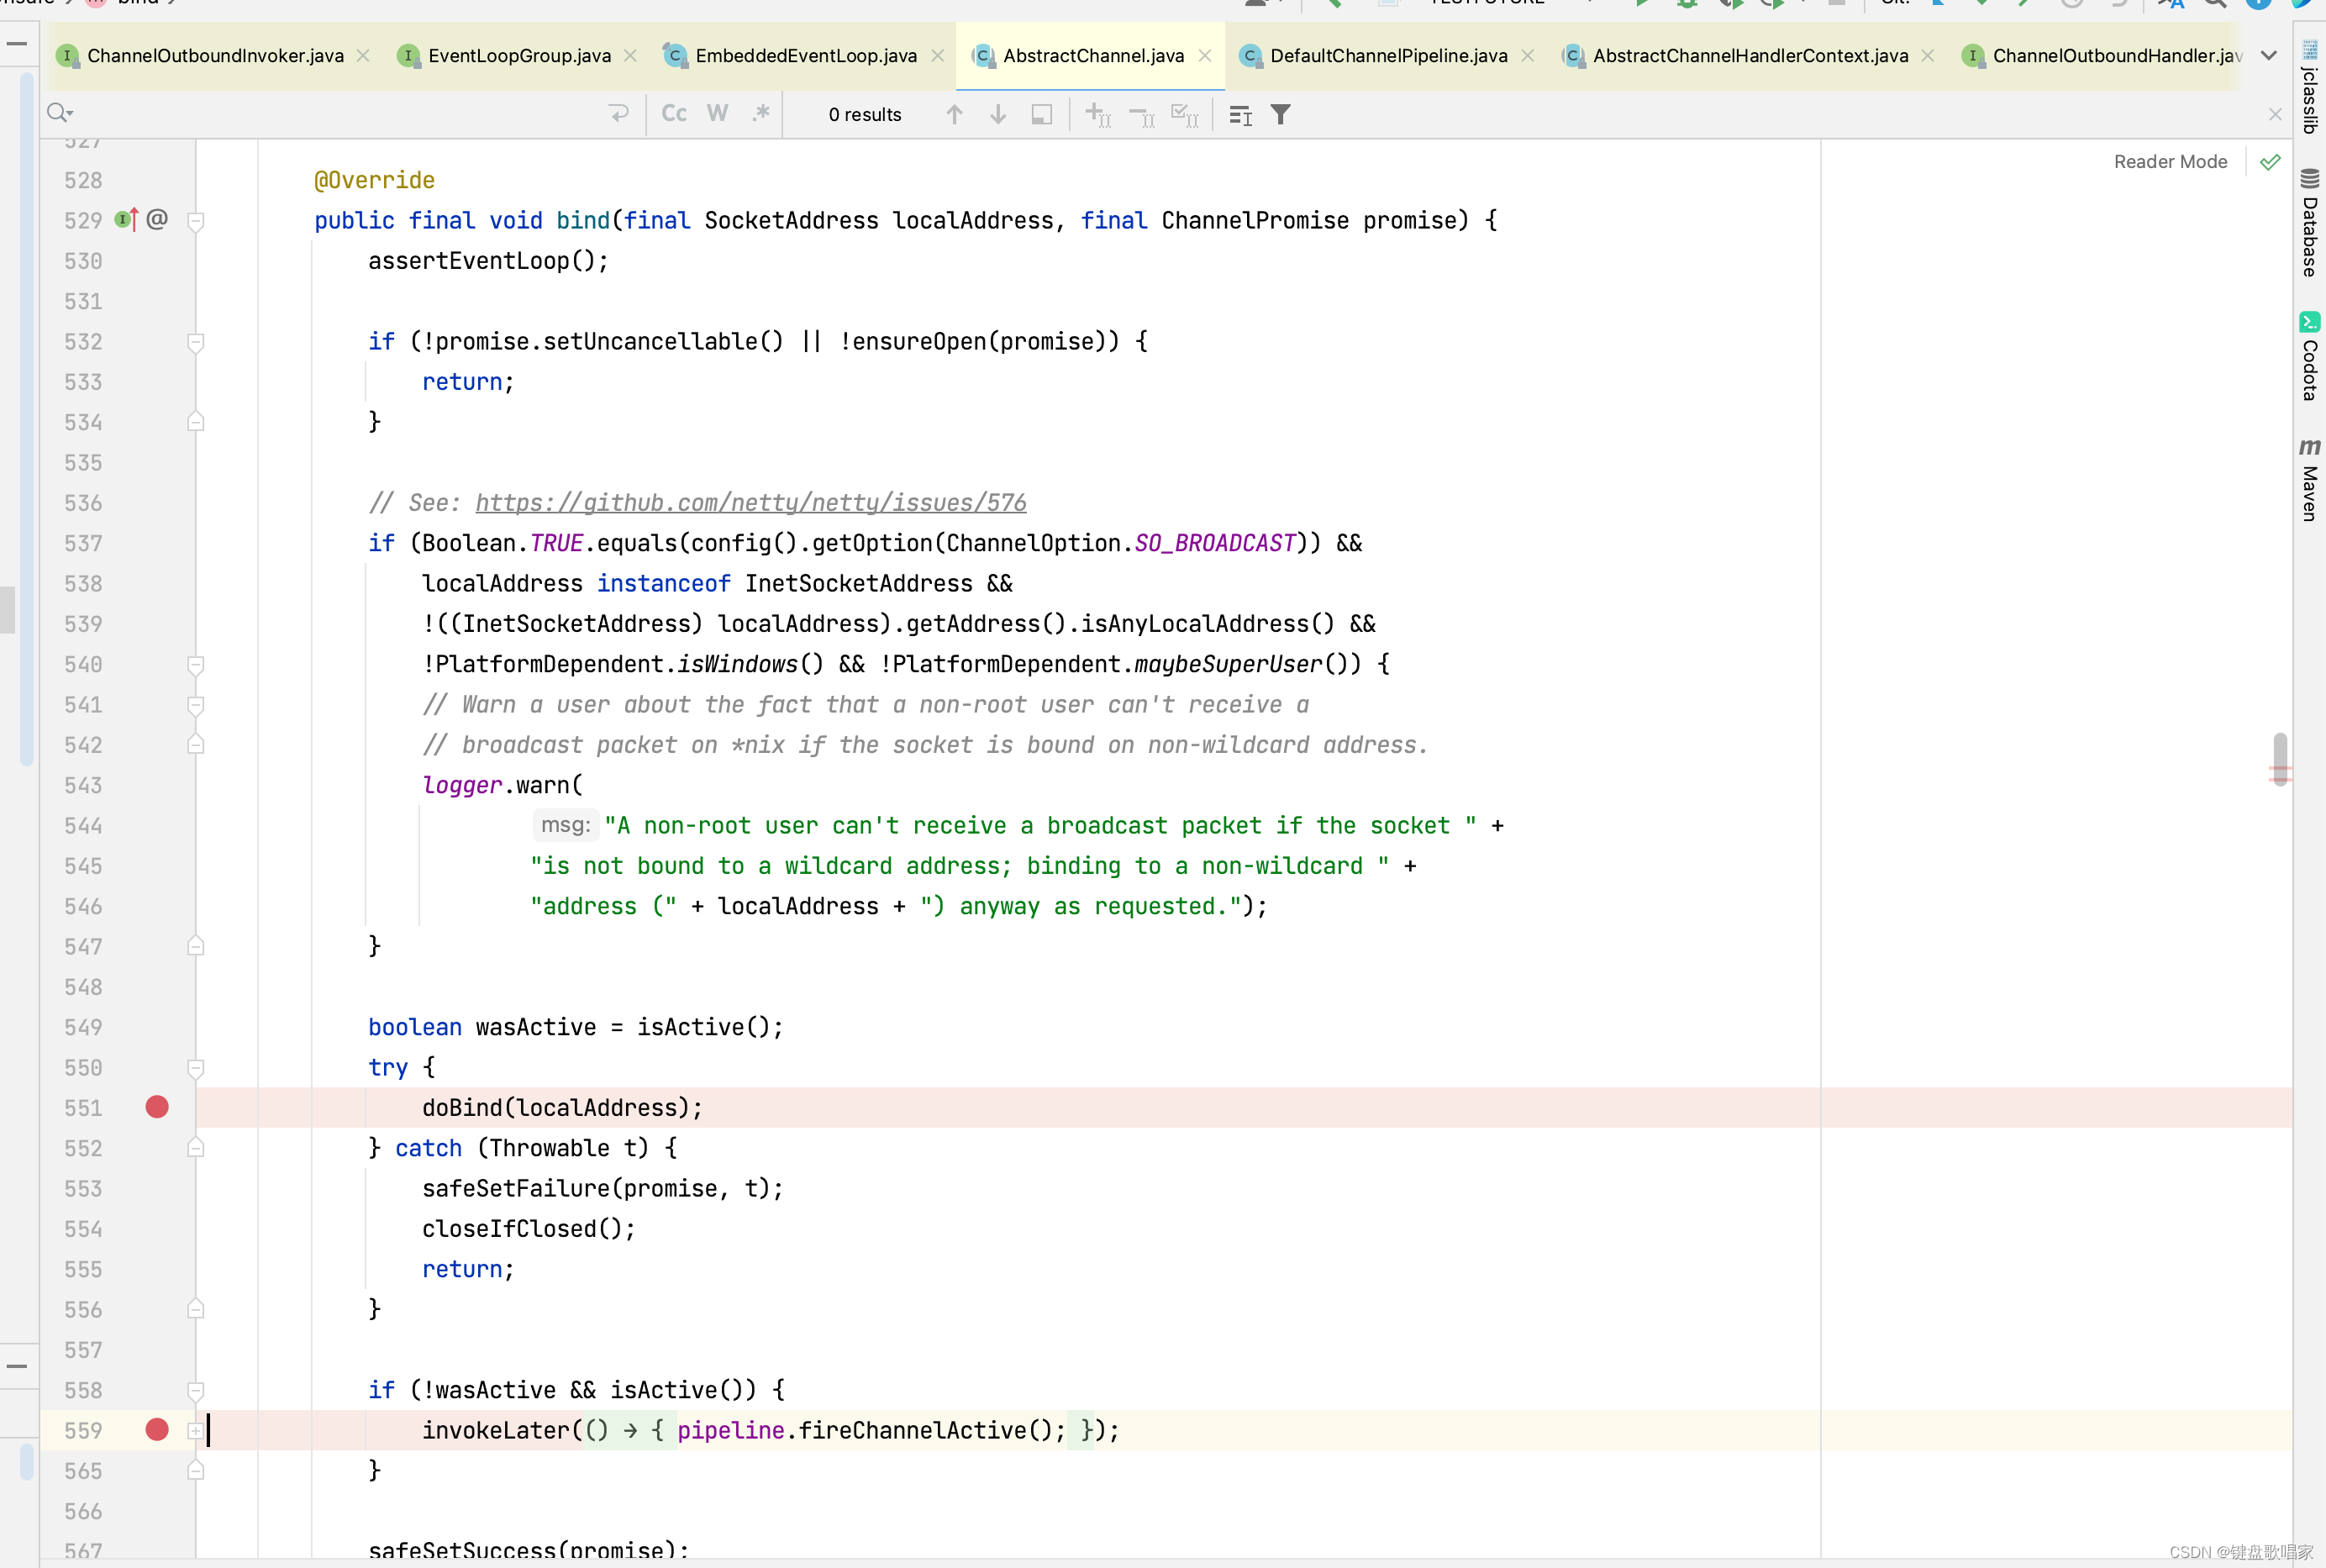2326x1568 pixels.
Task: Toggle breakpoint on line 551
Action: [x=157, y=1107]
